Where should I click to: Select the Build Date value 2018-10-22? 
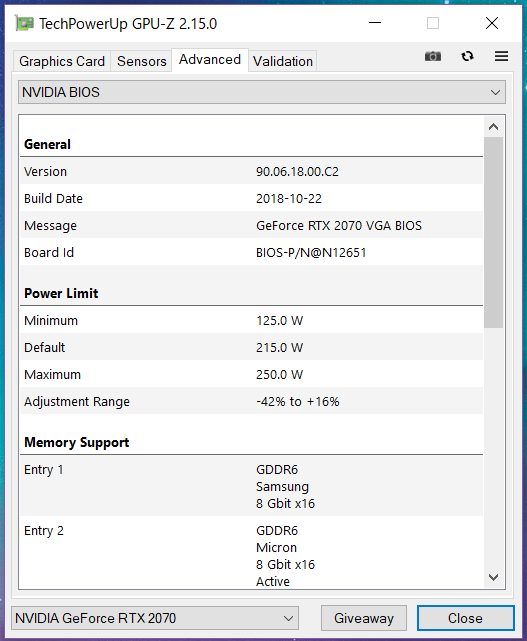pos(289,199)
